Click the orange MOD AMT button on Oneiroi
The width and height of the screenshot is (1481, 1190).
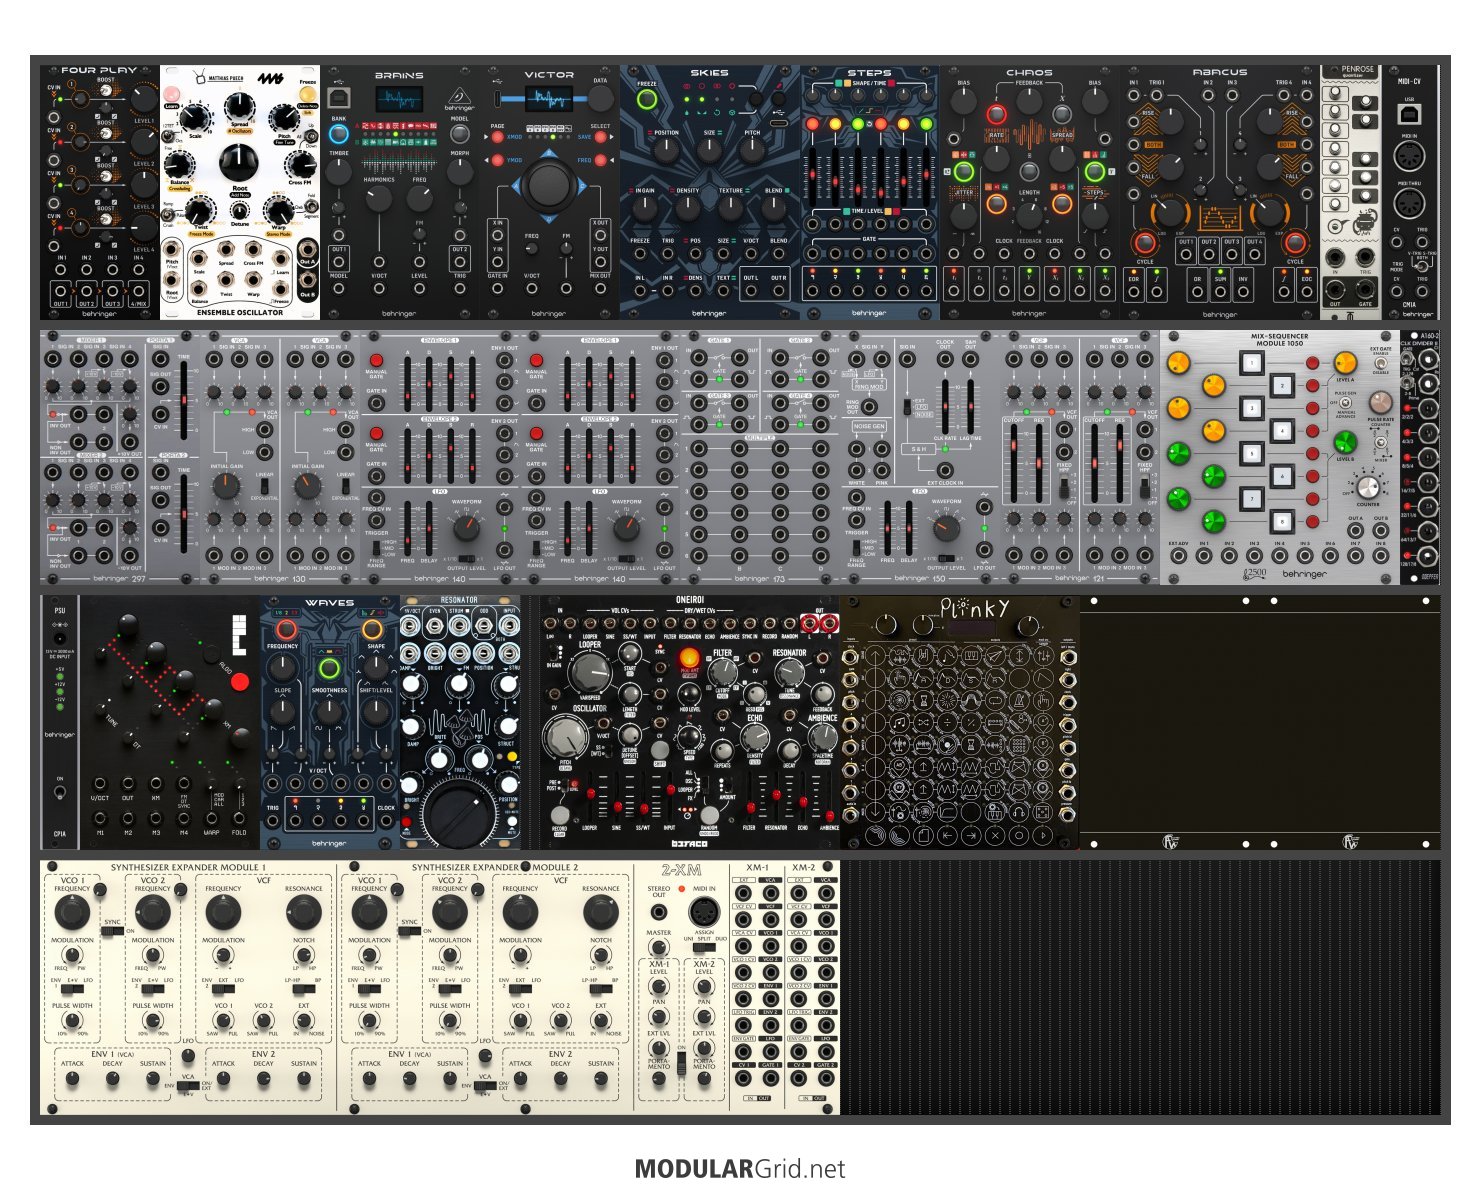pyautogui.click(x=689, y=658)
